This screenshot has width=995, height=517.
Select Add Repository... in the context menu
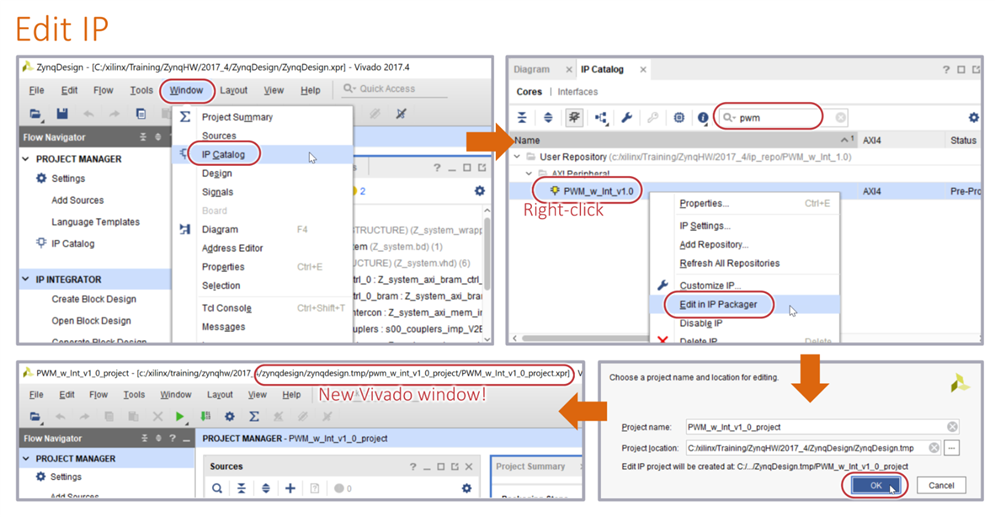pos(714,245)
